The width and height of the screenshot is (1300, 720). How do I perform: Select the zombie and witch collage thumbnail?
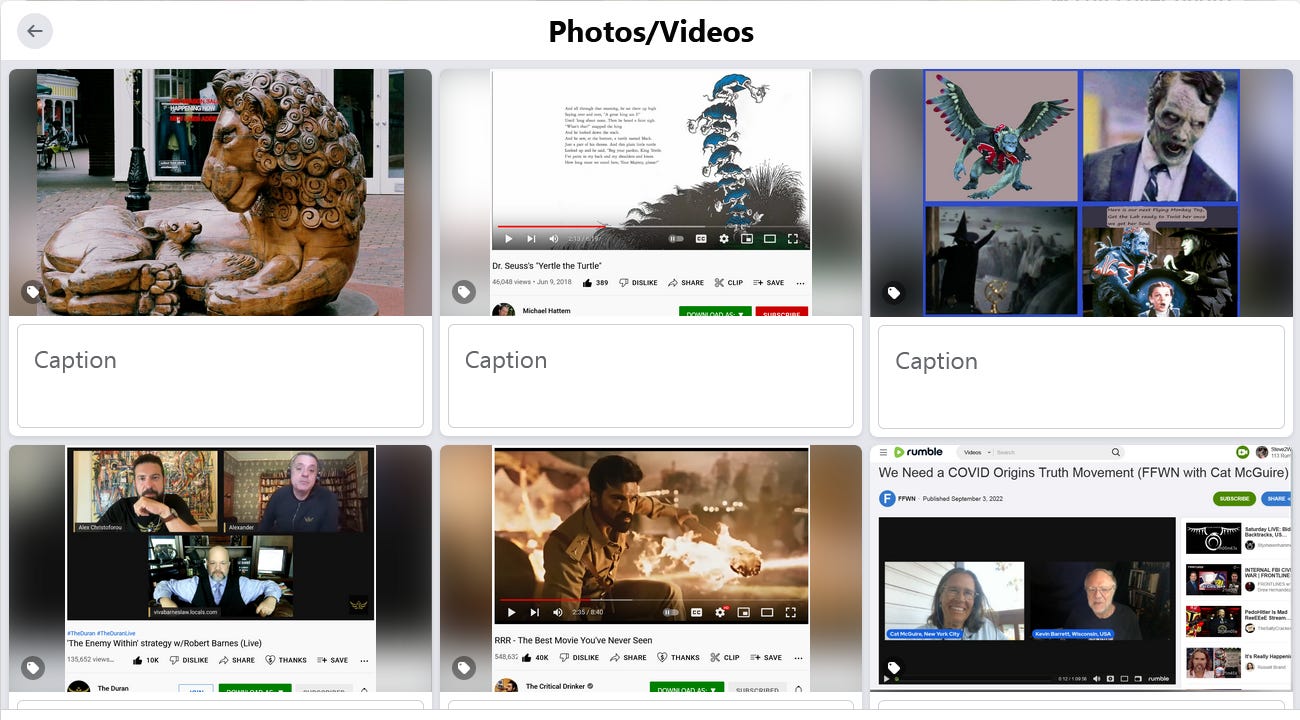click(1081, 192)
